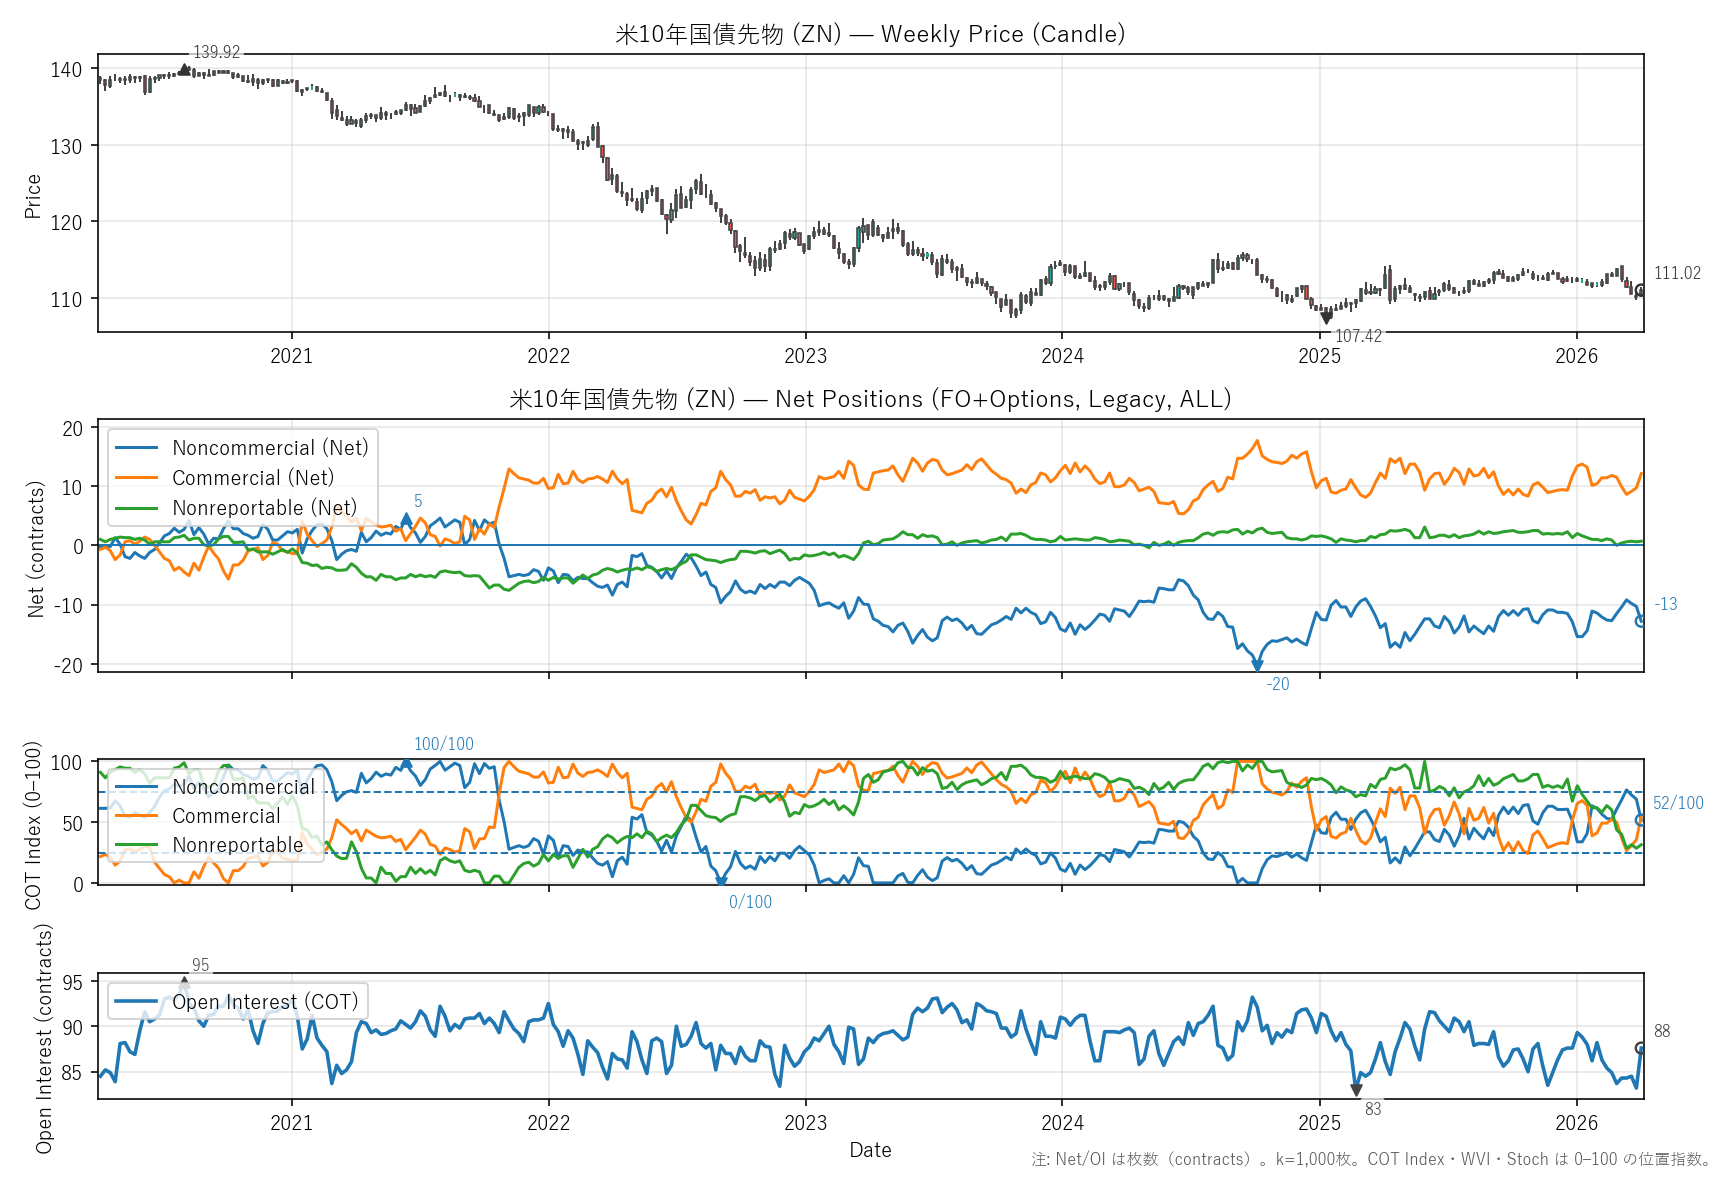Select the COT Index 100/100 peak marker
This screenshot has width=1728, height=1180.
[406, 763]
